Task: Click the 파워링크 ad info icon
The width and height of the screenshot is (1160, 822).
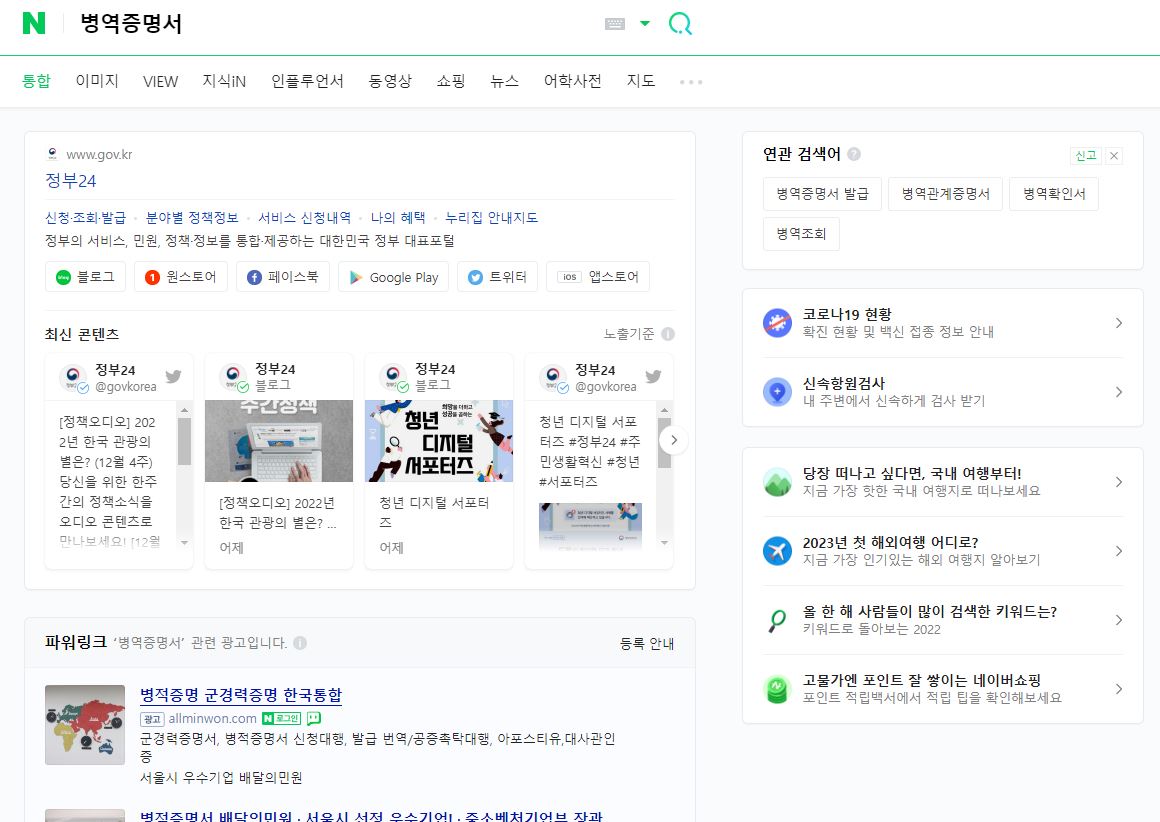Action: coord(300,643)
